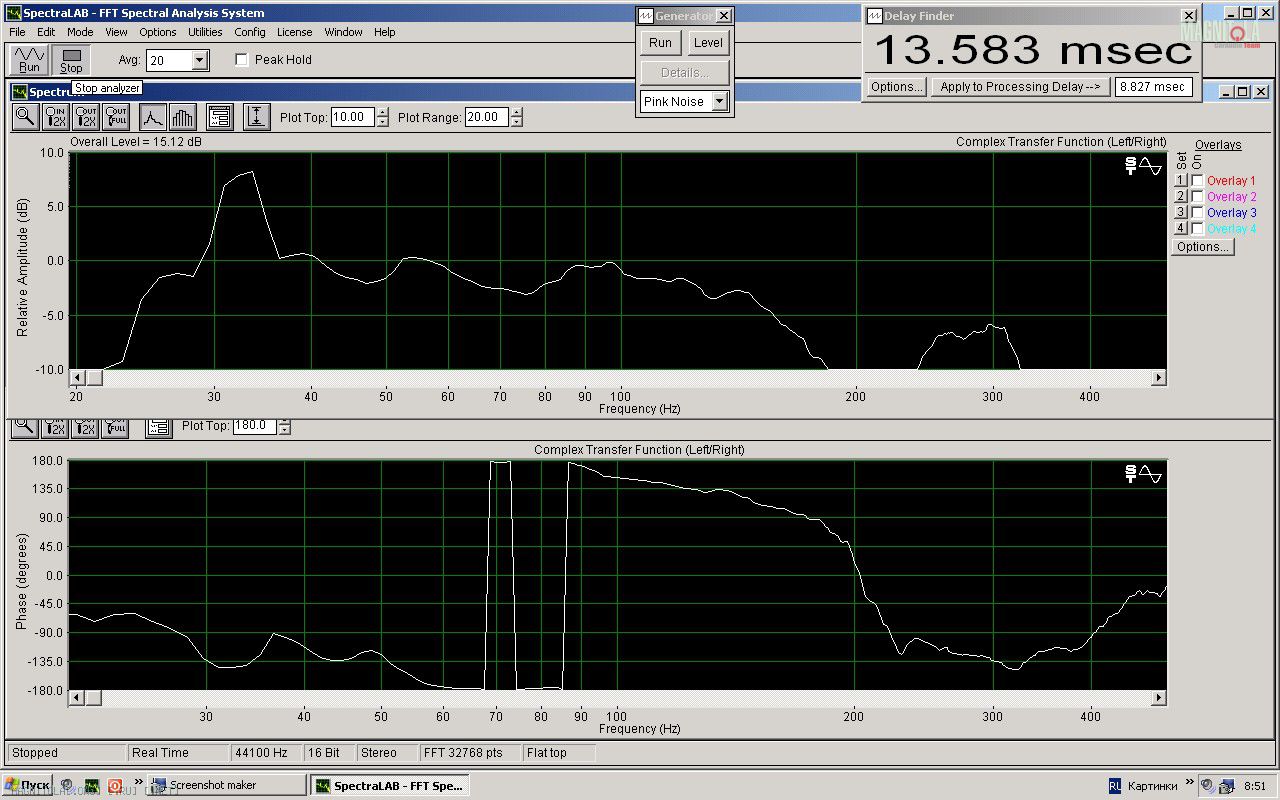Click Set button 4 for Overlay 4
This screenshot has height=800, width=1280.
[1181, 229]
